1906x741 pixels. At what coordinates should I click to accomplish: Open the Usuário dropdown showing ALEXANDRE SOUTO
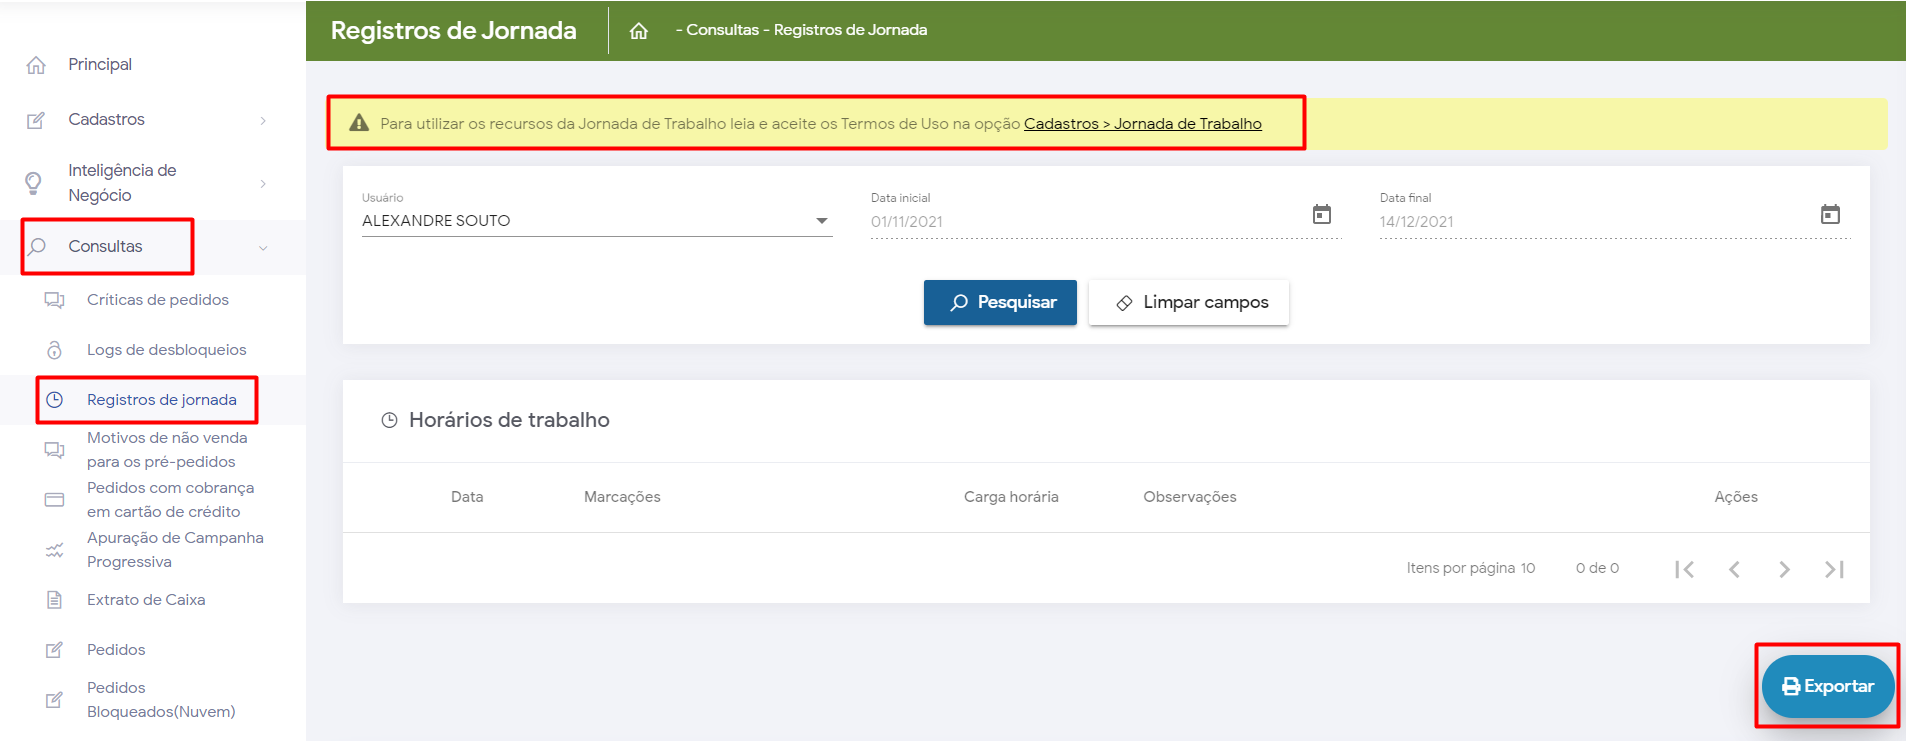point(597,221)
